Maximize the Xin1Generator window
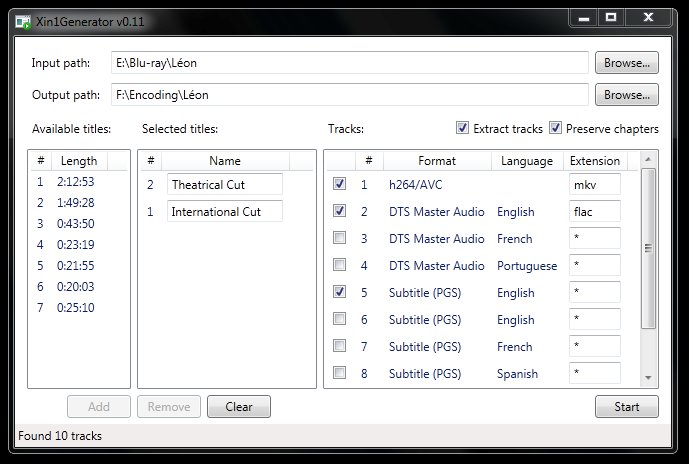This screenshot has height=464, width=689. click(611, 18)
